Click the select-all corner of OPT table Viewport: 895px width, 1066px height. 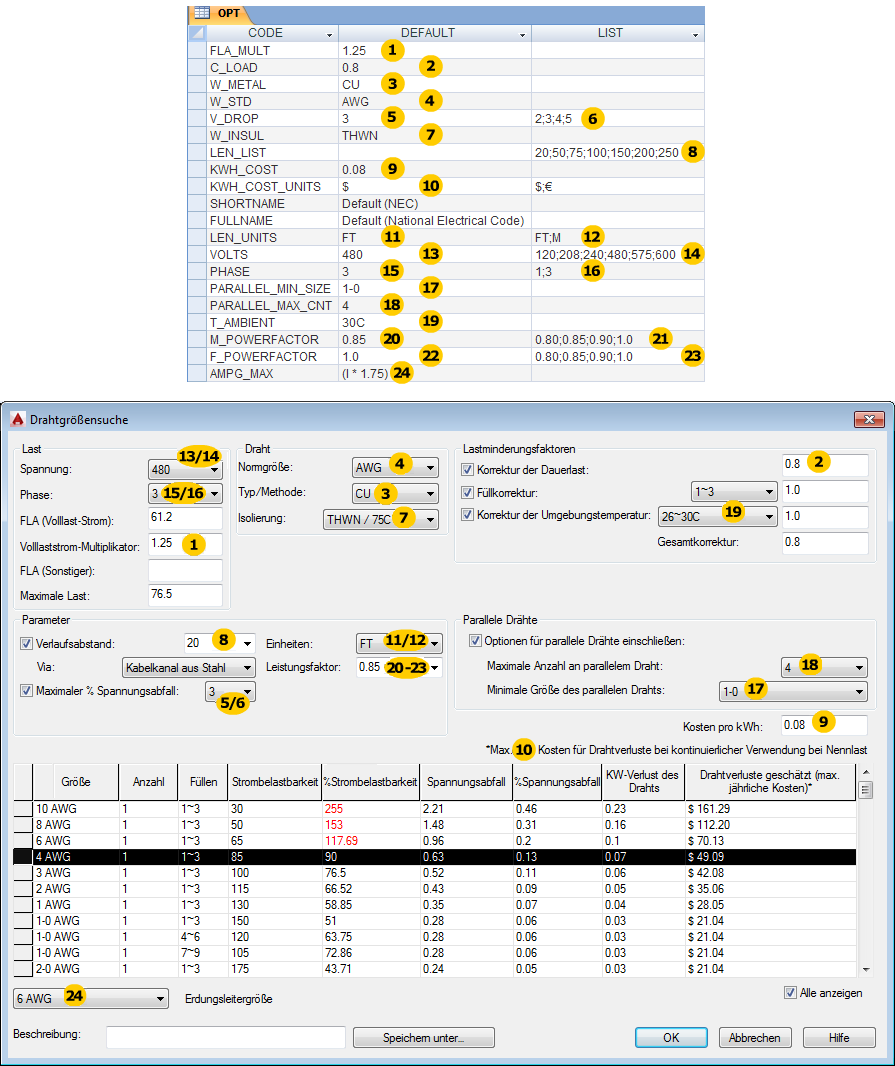[x=197, y=33]
